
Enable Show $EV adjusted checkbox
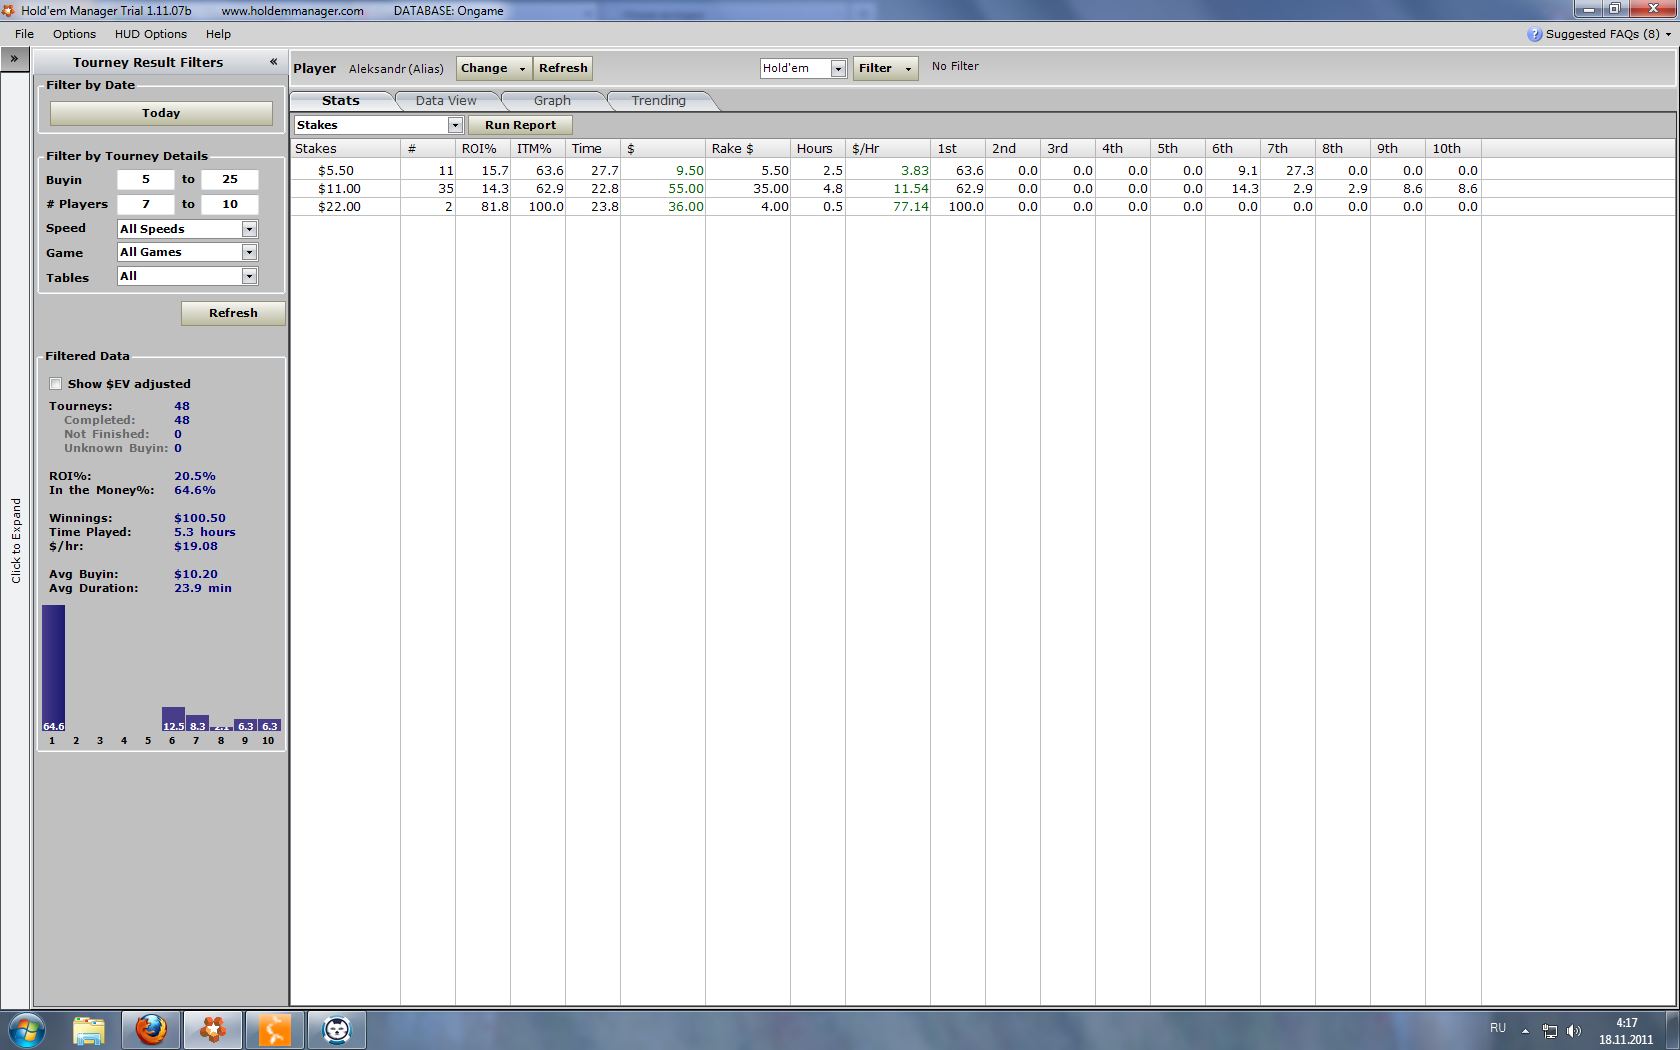(x=56, y=384)
